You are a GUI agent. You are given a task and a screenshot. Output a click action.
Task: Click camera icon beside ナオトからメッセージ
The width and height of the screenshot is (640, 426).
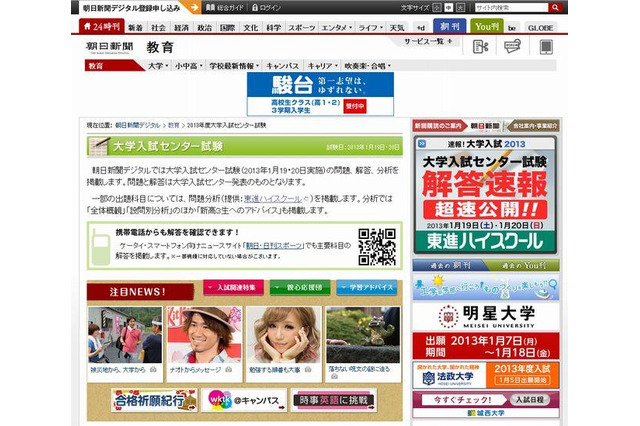pos(229,370)
